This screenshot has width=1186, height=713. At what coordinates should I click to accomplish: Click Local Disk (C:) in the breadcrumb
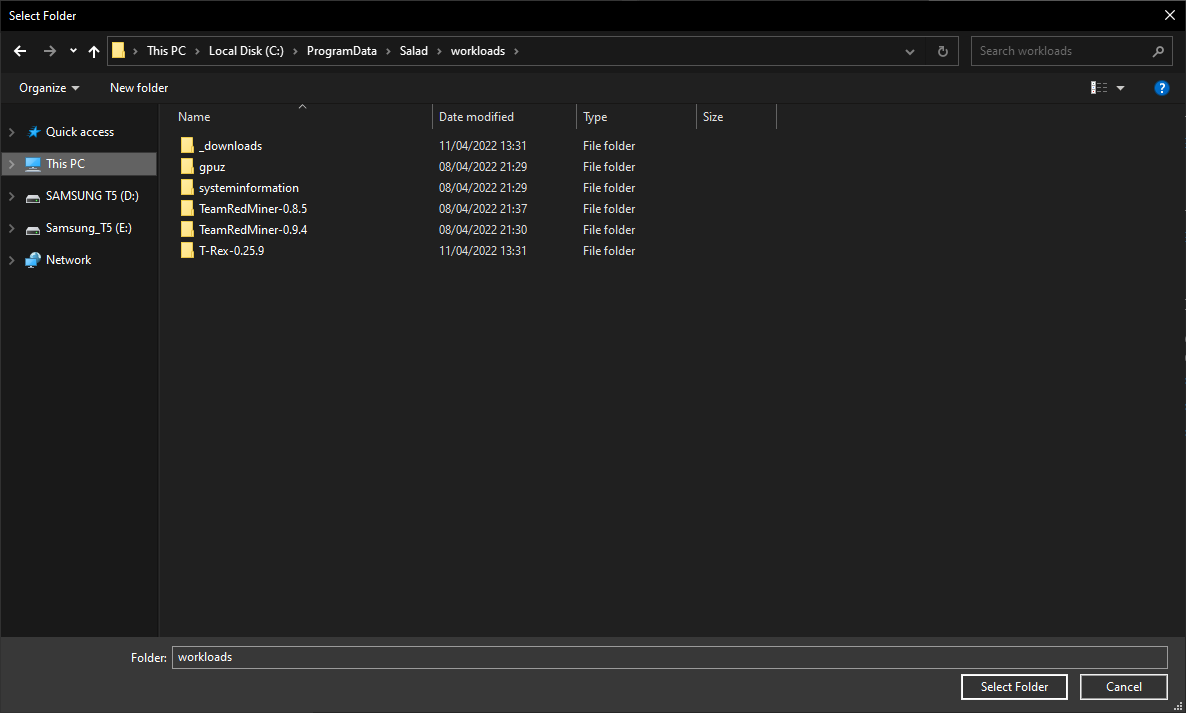(x=247, y=51)
